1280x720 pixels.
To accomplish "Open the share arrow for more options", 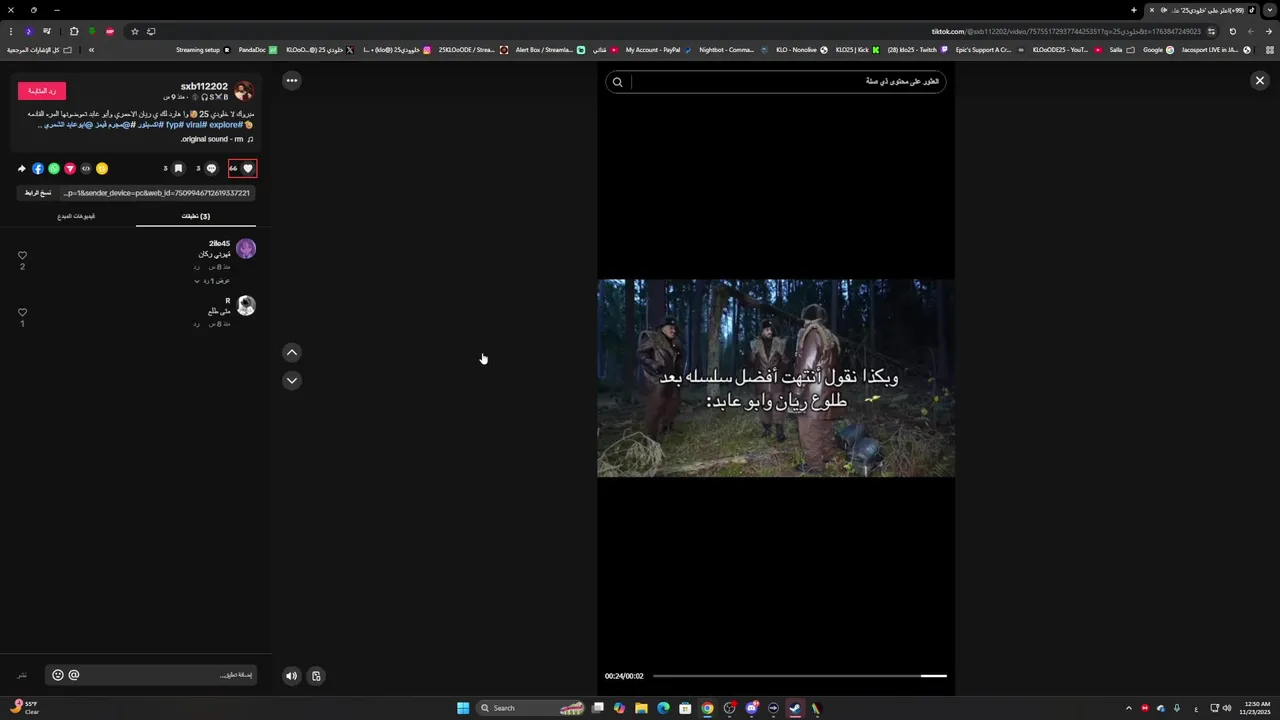I will pos(22,169).
